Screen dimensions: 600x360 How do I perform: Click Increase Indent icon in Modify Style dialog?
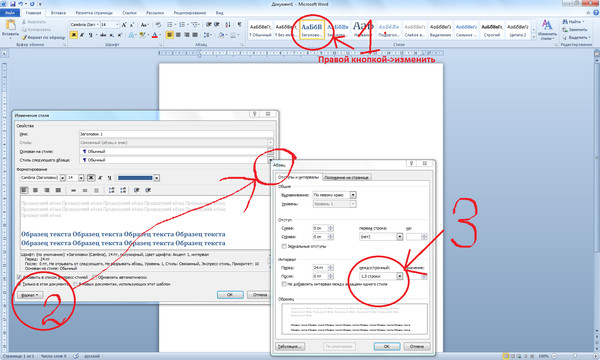[148, 190]
